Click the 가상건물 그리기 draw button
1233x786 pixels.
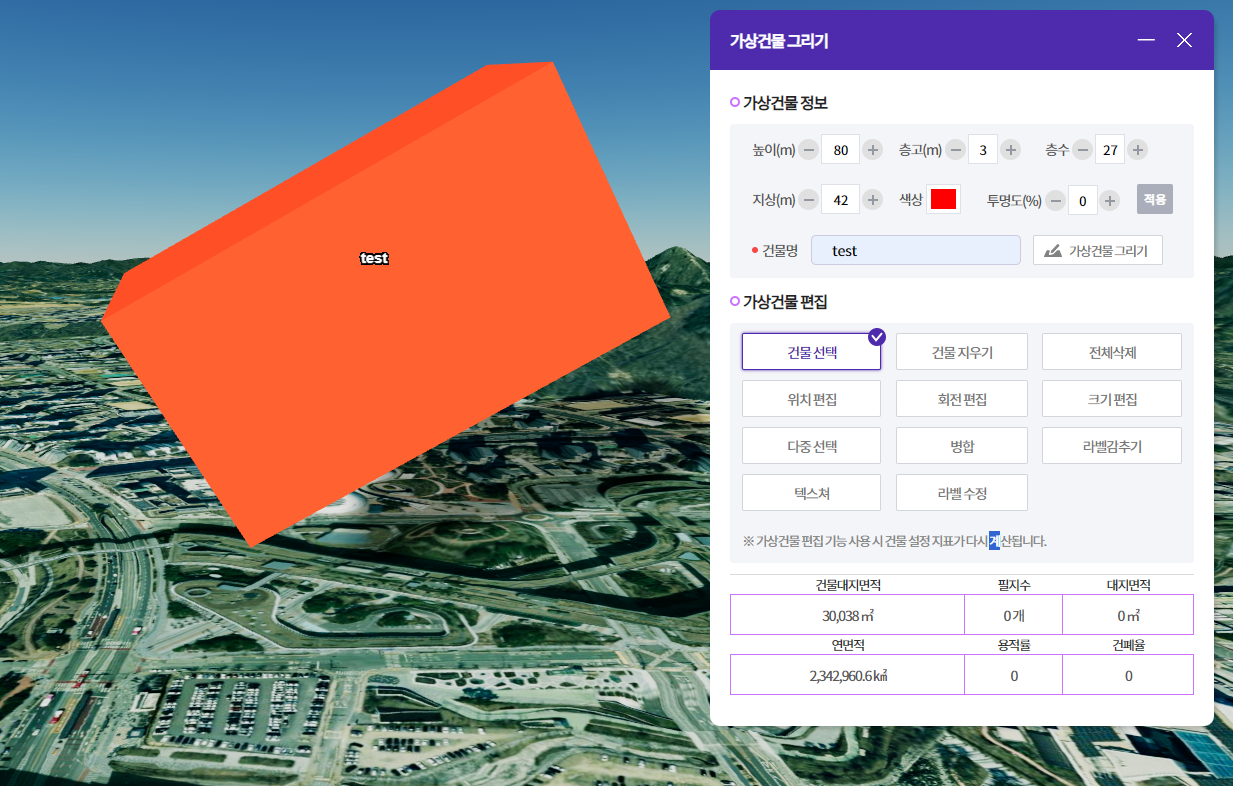pyautogui.click(x=1098, y=250)
